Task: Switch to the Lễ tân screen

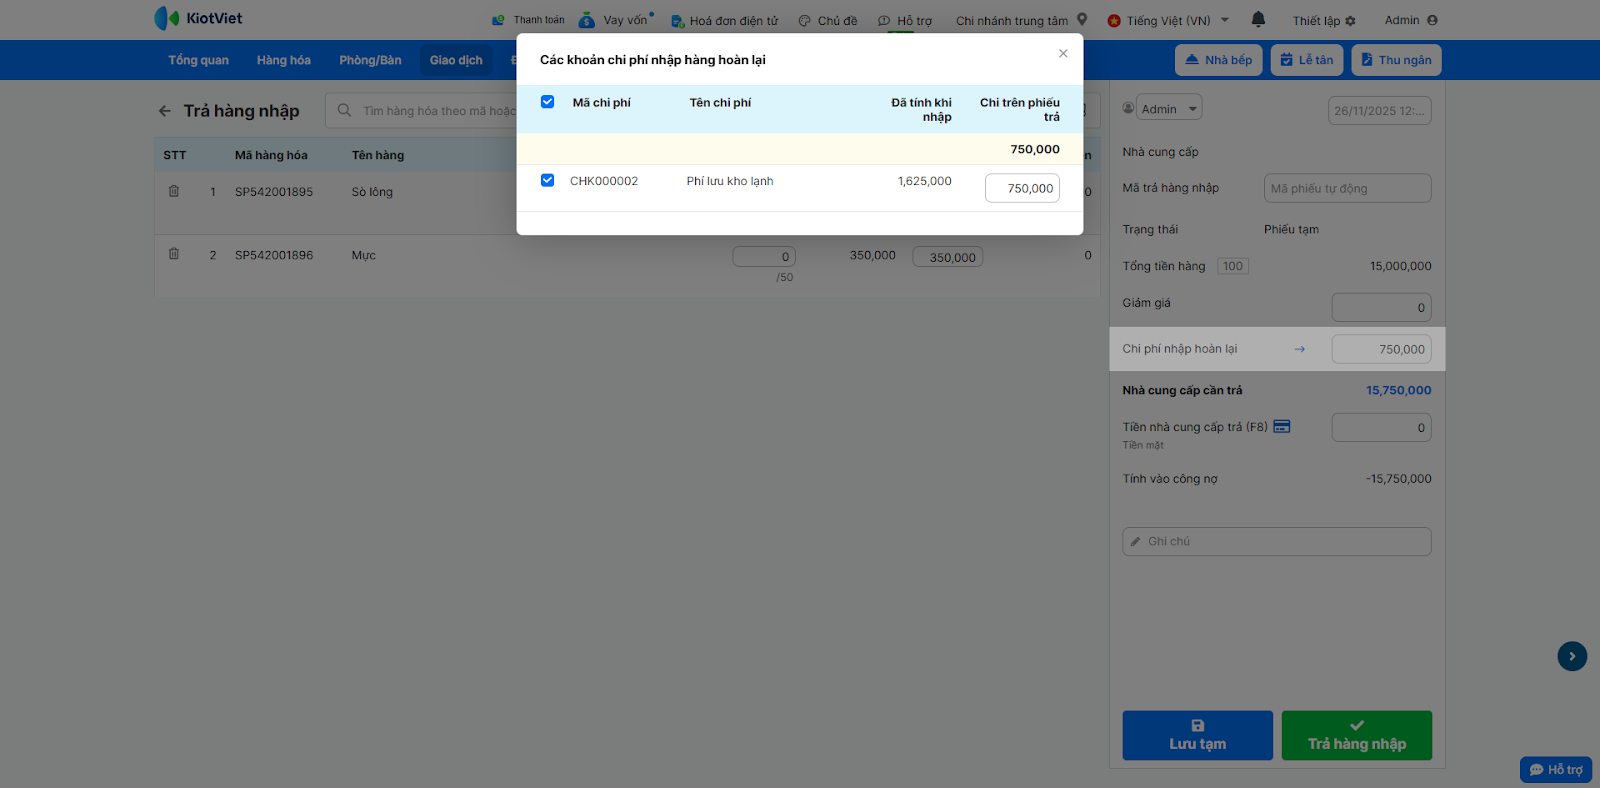Action: pyautogui.click(x=1307, y=60)
